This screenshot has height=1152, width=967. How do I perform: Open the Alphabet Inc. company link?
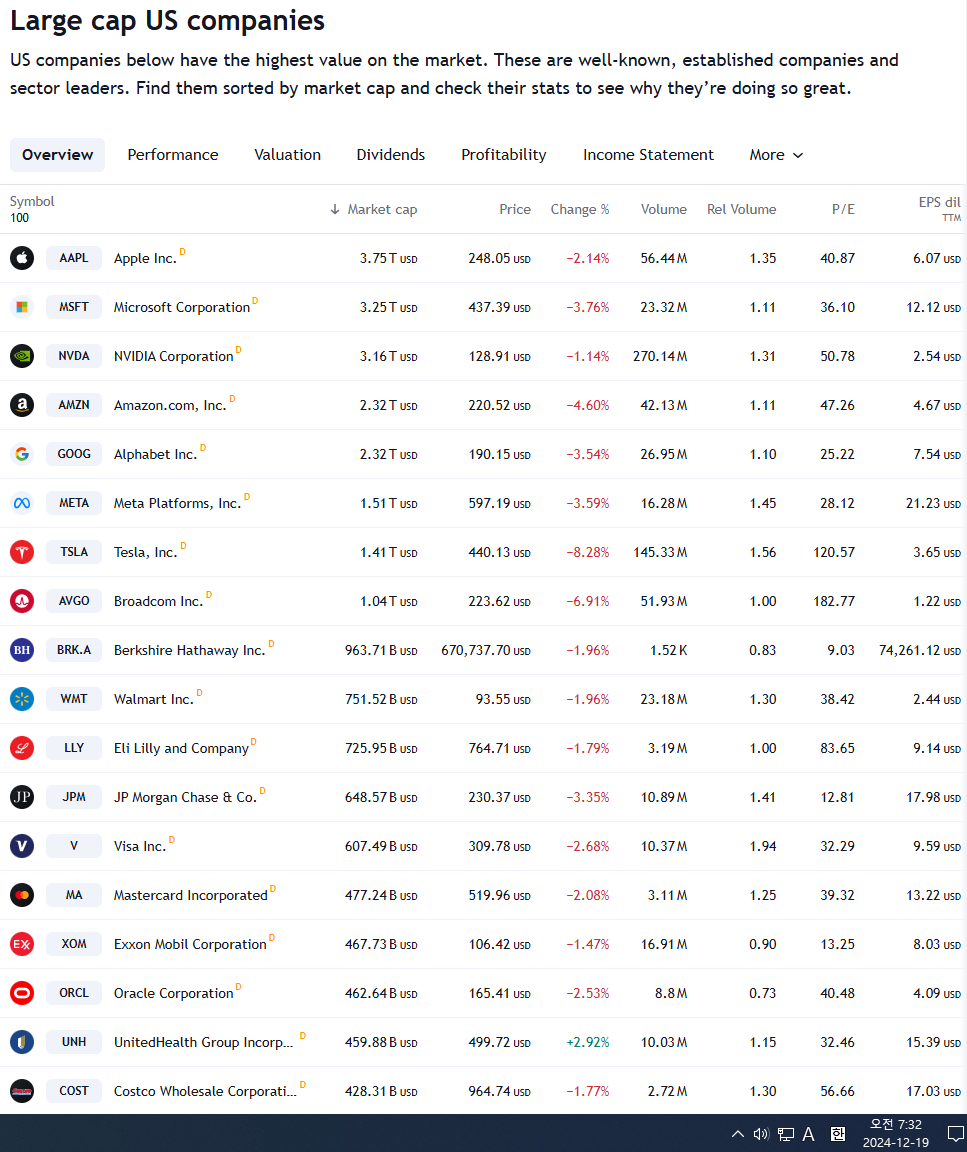click(x=155, y=455)
